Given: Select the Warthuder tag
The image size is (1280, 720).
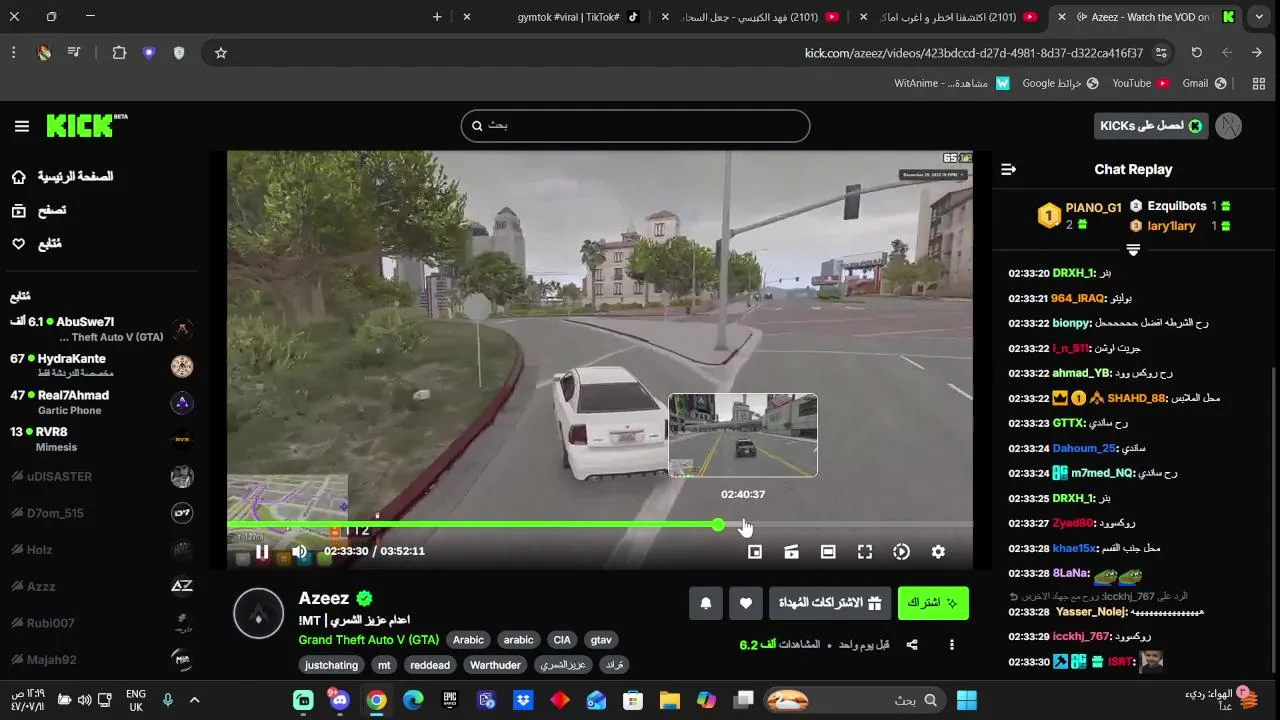Looking at the screenshot, I should [496, 665].
